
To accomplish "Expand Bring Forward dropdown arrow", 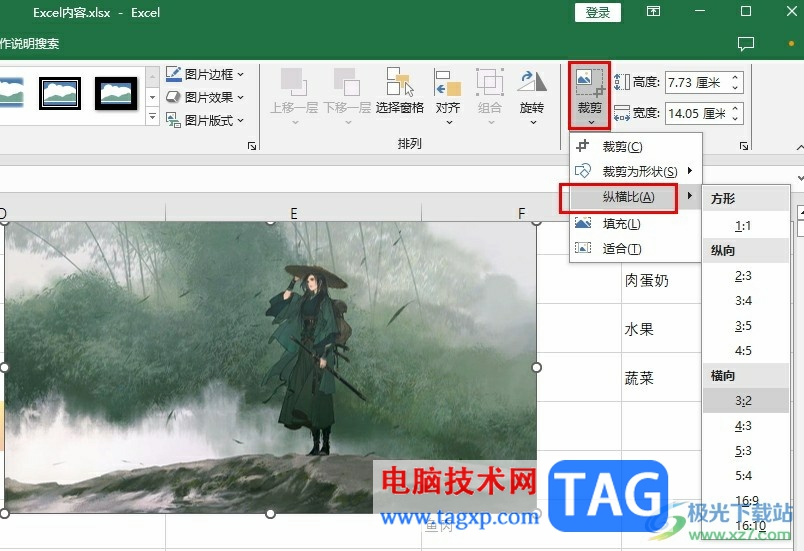I will pos(295,123).
